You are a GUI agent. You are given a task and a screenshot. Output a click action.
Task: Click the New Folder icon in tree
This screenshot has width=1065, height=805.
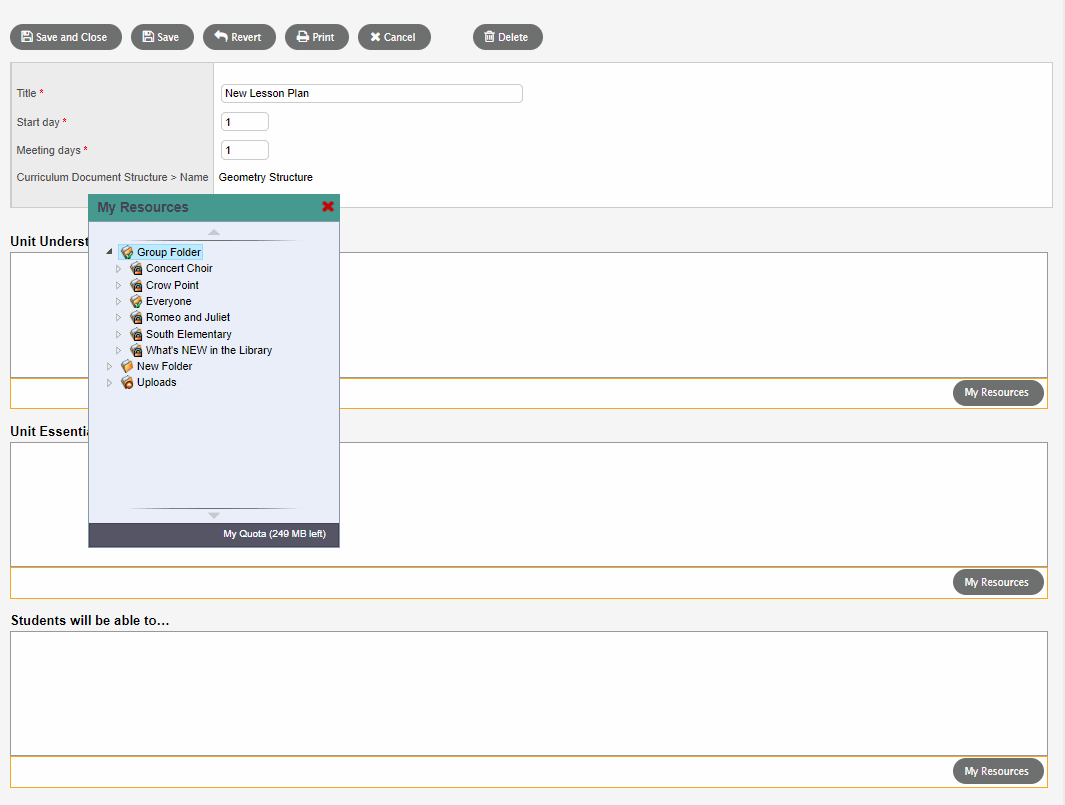(127, 367)
